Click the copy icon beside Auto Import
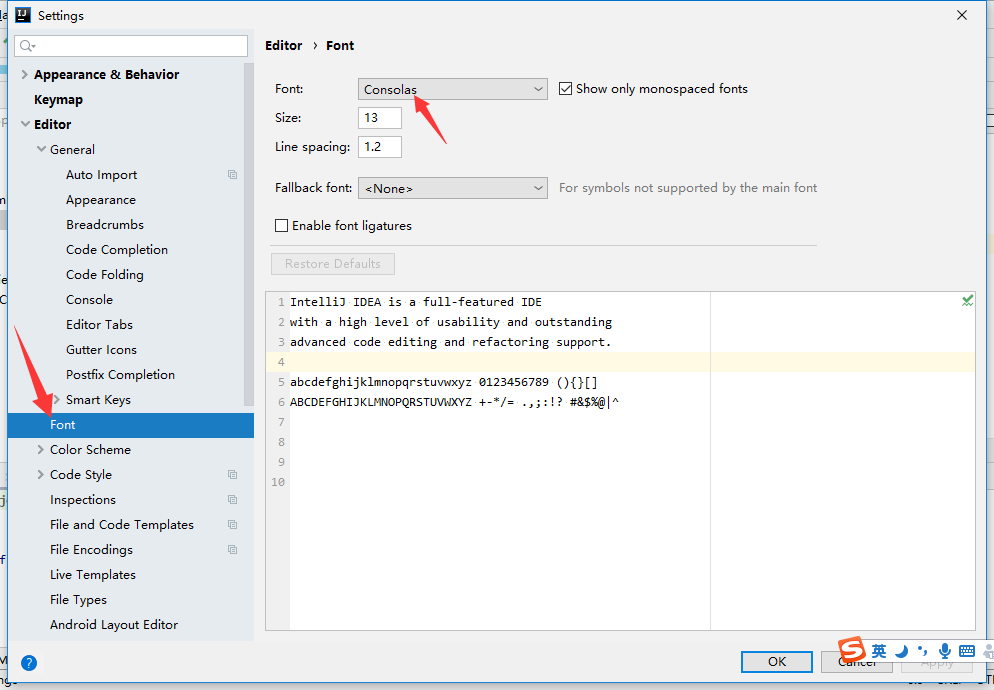Viewport: 994px width, 690px height. pos(233,174)
